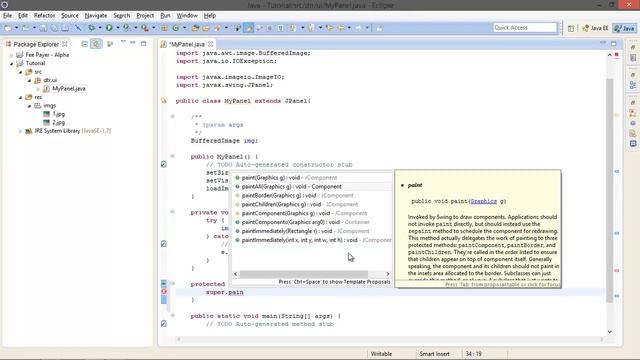
Task: Open the Source menu
Action: click(70, 16)
